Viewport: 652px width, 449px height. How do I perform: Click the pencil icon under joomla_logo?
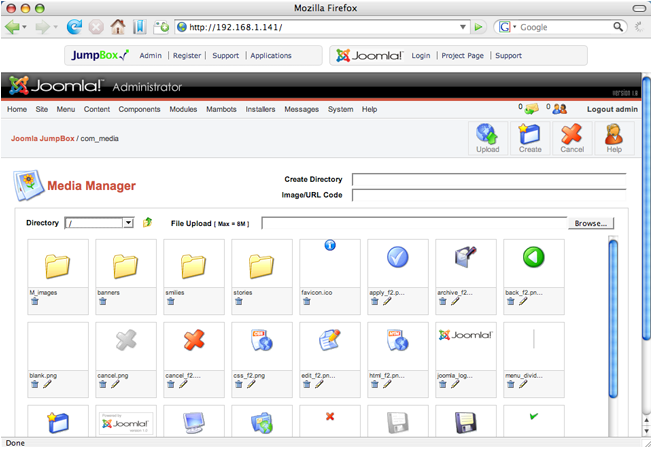(x=455, y=384)
